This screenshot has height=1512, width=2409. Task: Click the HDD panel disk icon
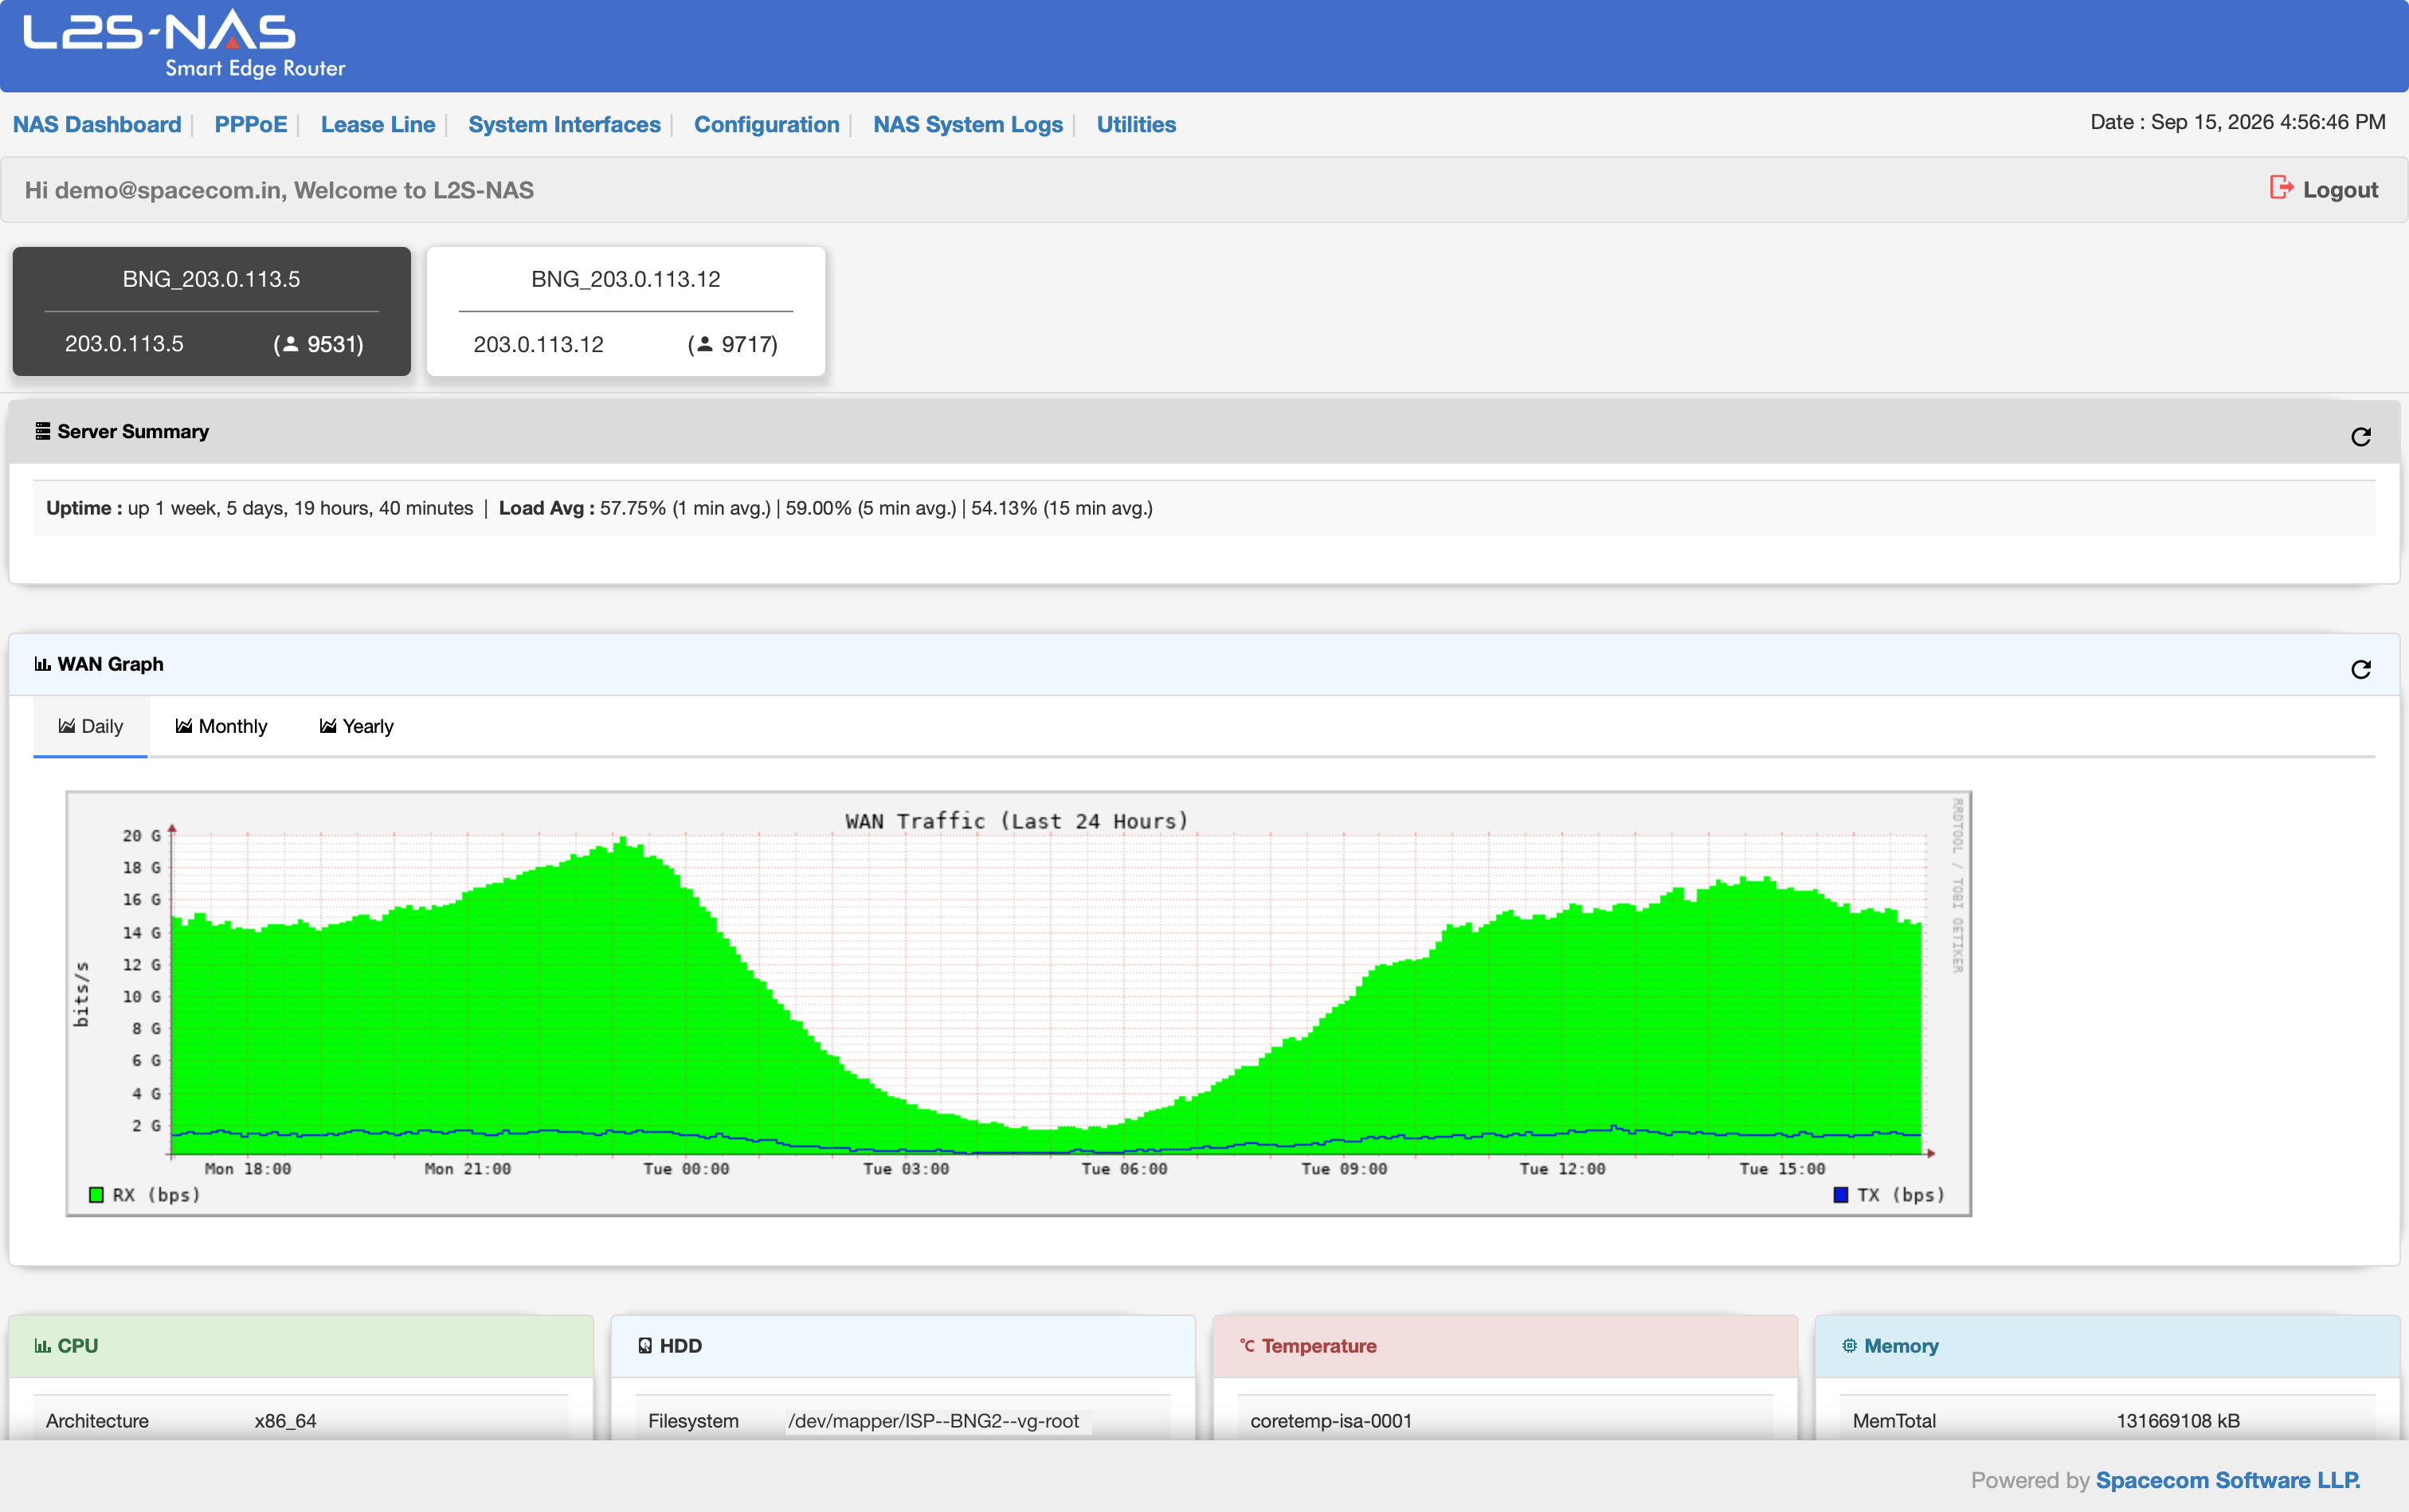645,1346
